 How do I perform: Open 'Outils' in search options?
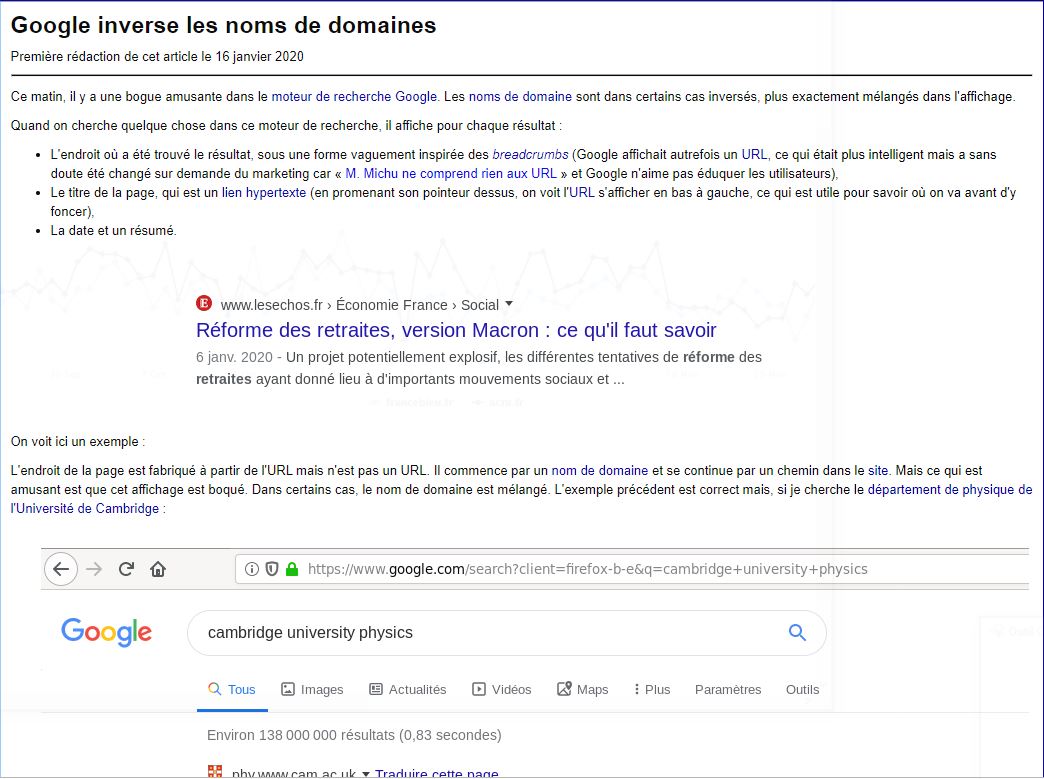[x=802, y=690]
